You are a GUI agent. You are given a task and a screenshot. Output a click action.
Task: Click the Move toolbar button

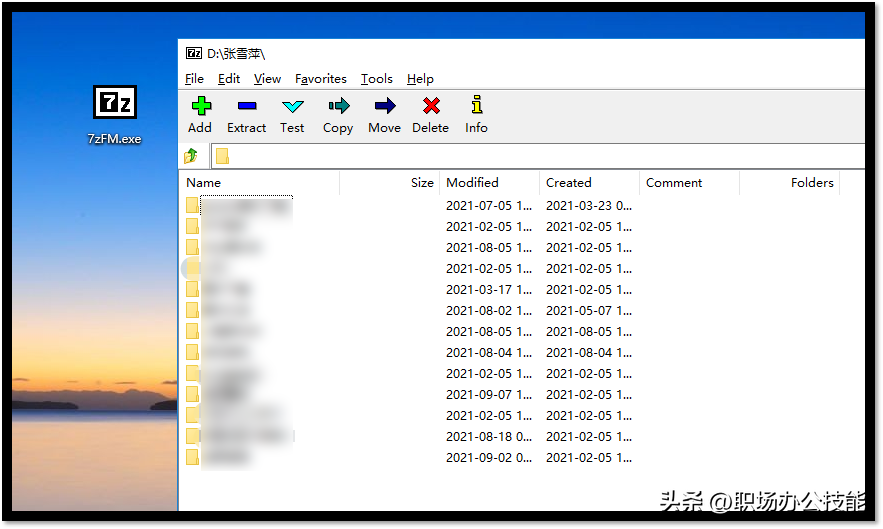[385, 115]
